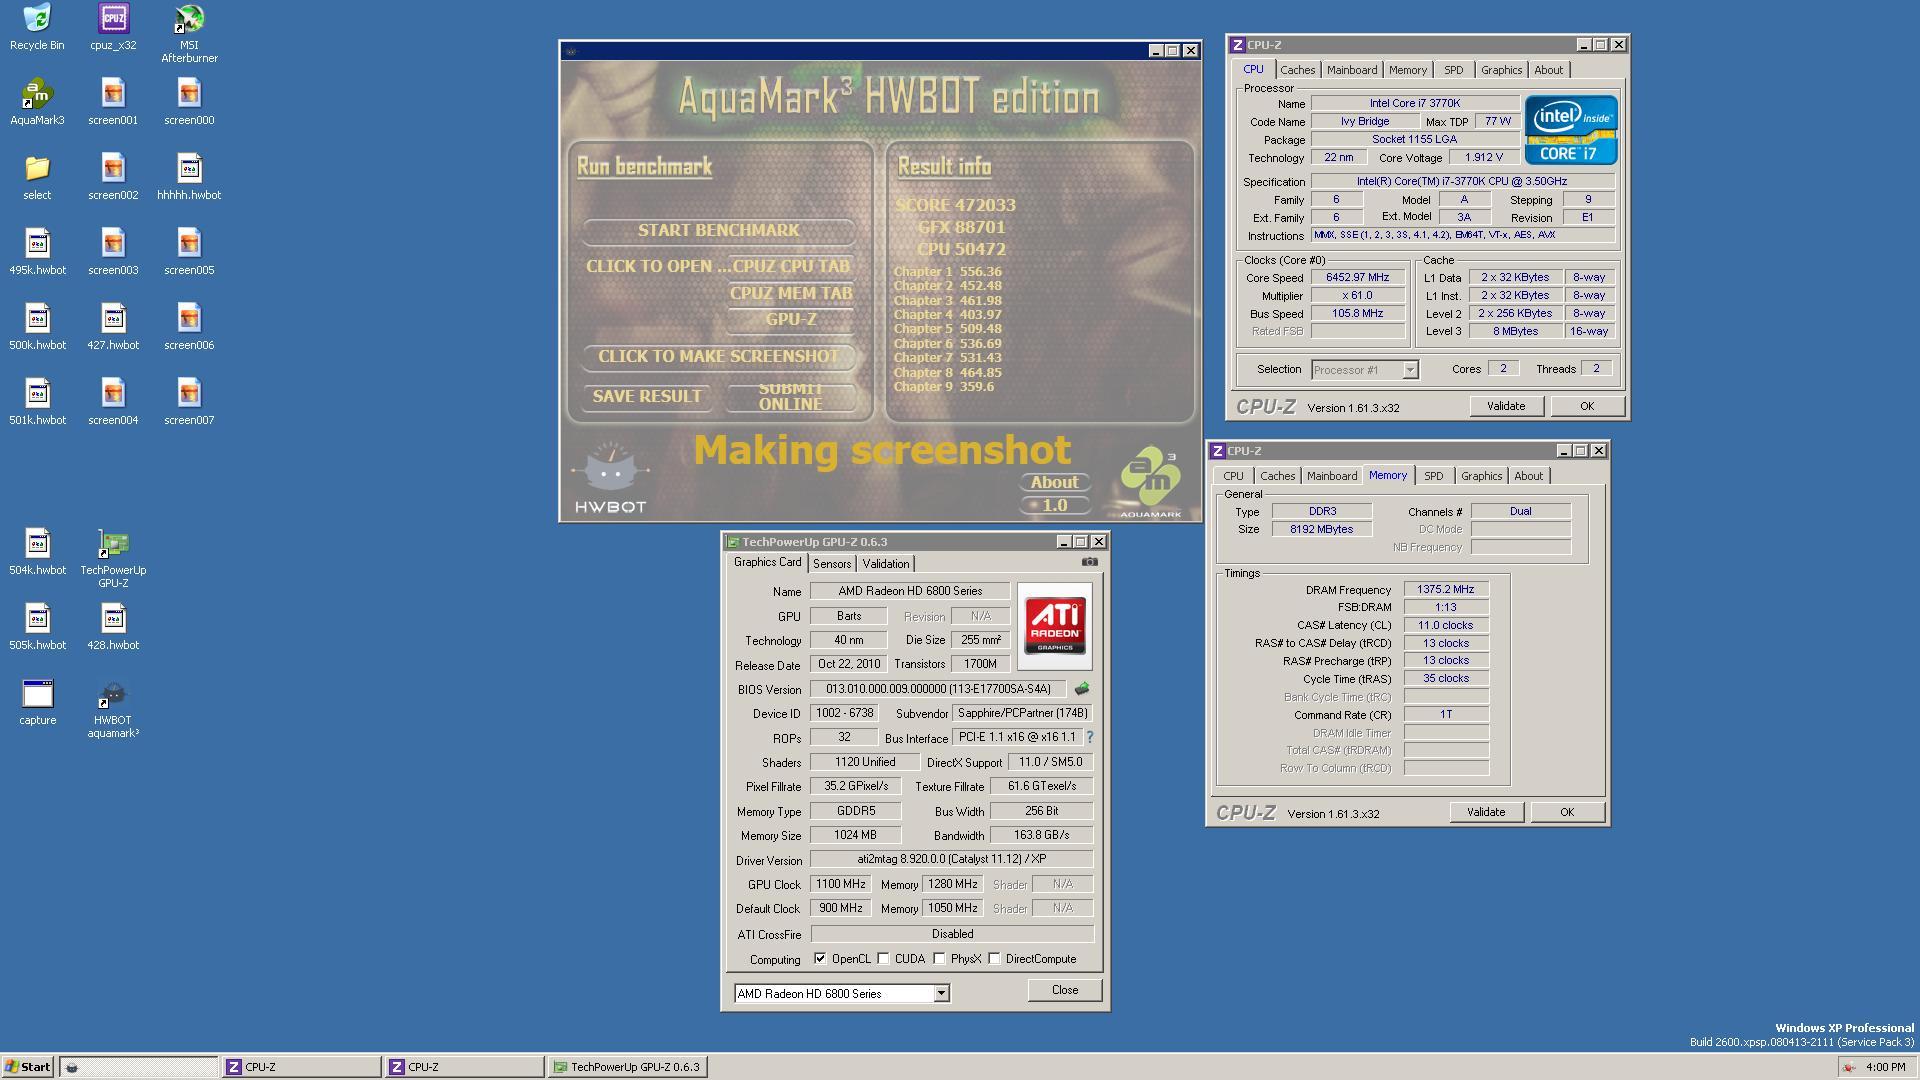This screenshot has height=1080, width=1920.
Task: Select the 501k.hwbot file
Action: click(37, 402)
